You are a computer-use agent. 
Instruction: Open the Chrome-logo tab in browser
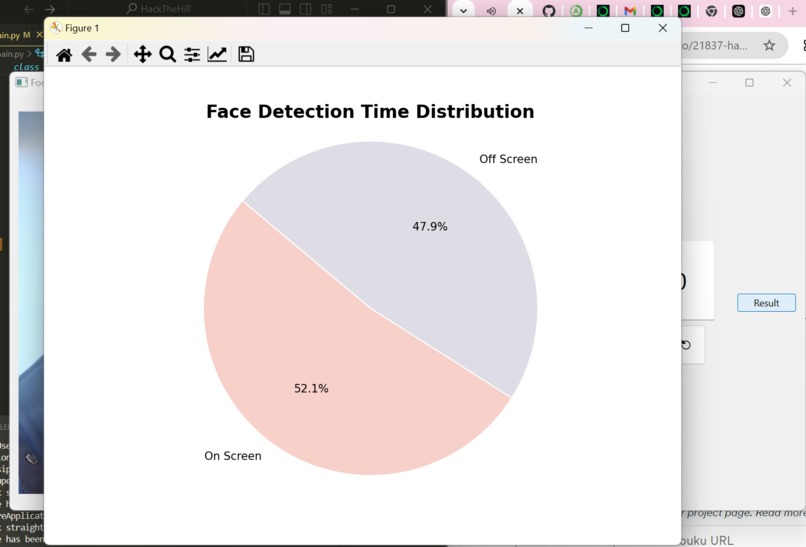click(711, 11)
